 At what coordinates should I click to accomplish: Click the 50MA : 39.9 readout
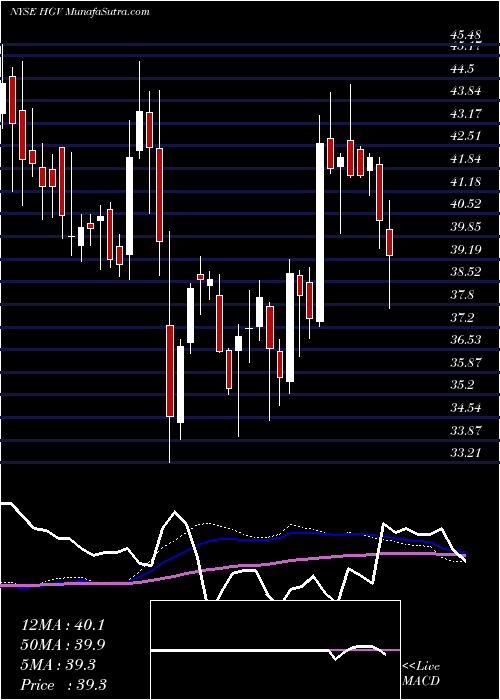pos(63,645)
